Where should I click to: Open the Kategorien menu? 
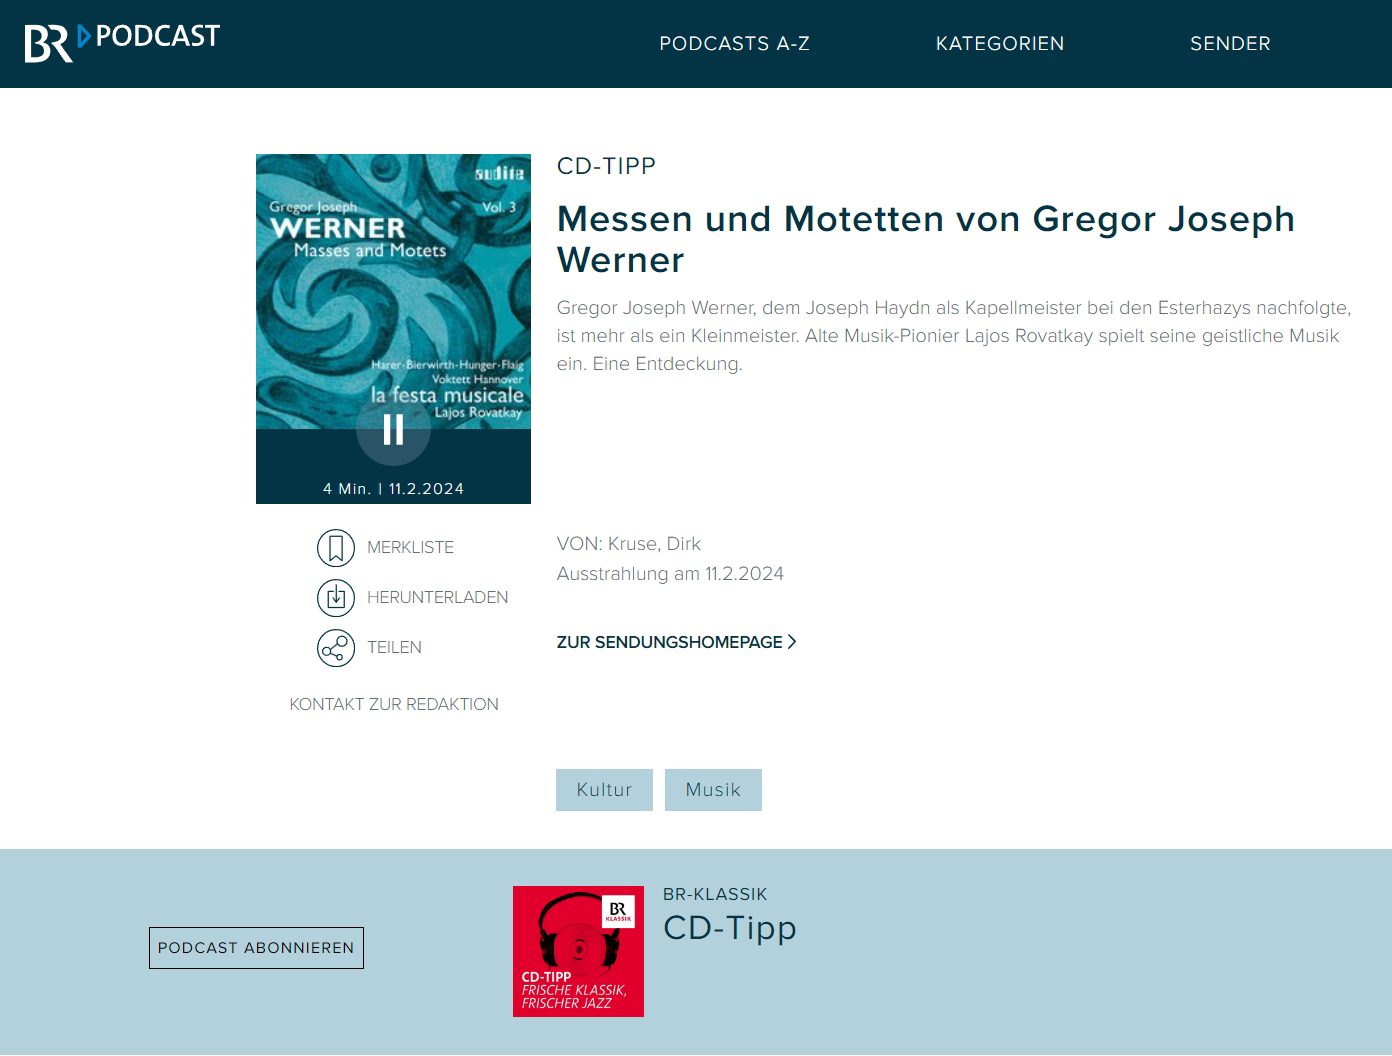[x=1000, y=43]
